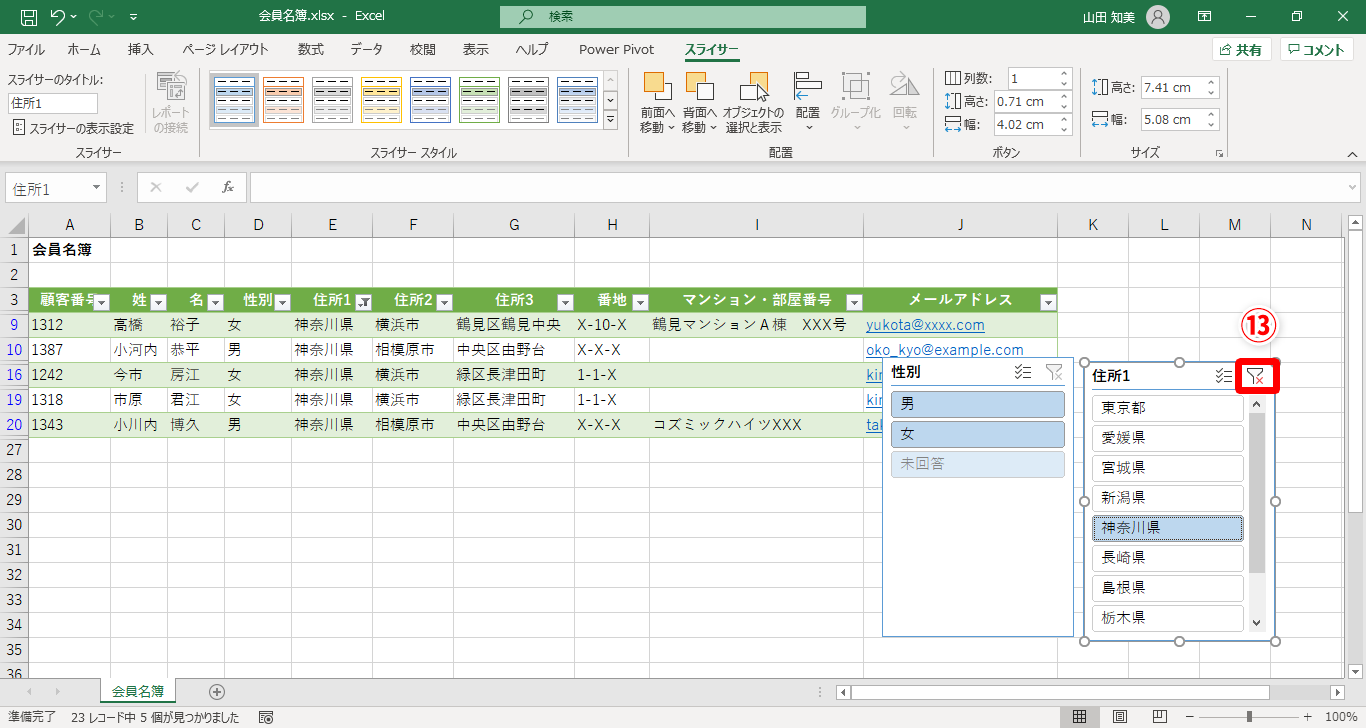Open the Name Box dropdown arrow
1366x728 pixels.
tap(96, 187)
